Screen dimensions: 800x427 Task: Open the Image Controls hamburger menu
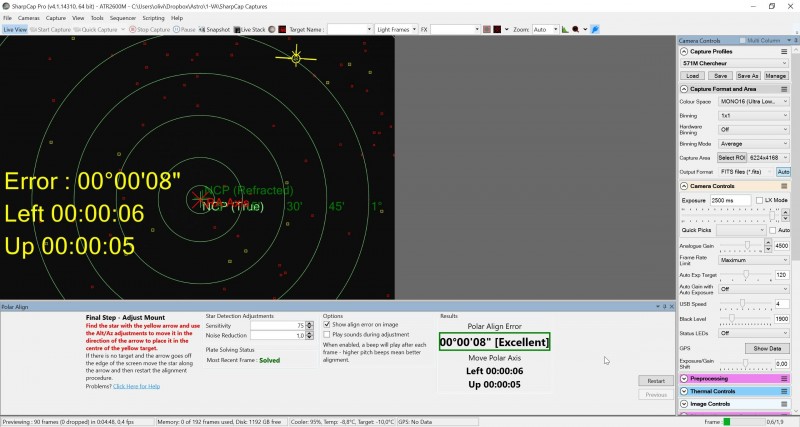(784, 404)
